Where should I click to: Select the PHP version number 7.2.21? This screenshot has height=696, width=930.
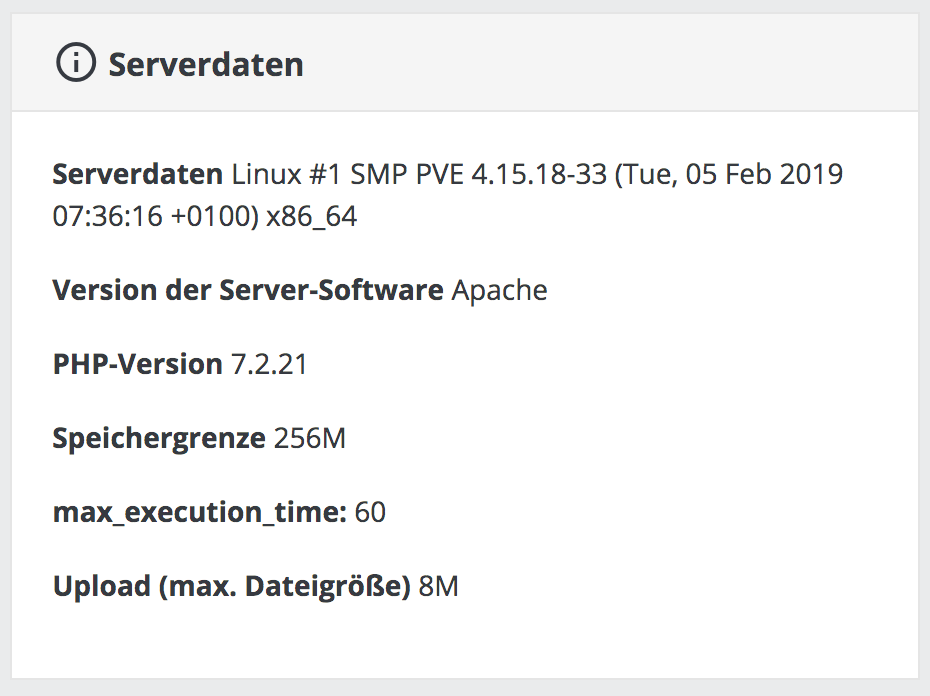coord(269,364)
